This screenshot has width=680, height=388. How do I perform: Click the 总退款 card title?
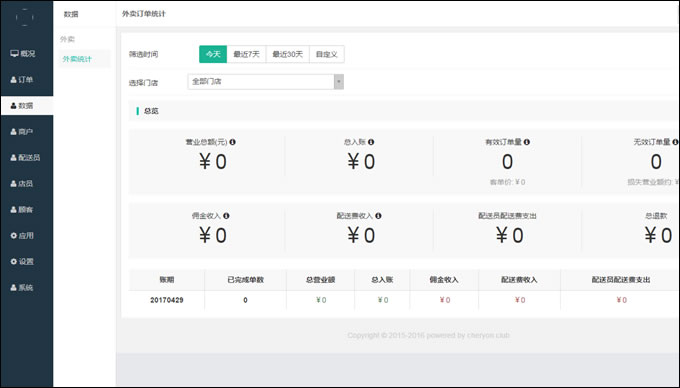pos(656,215)
